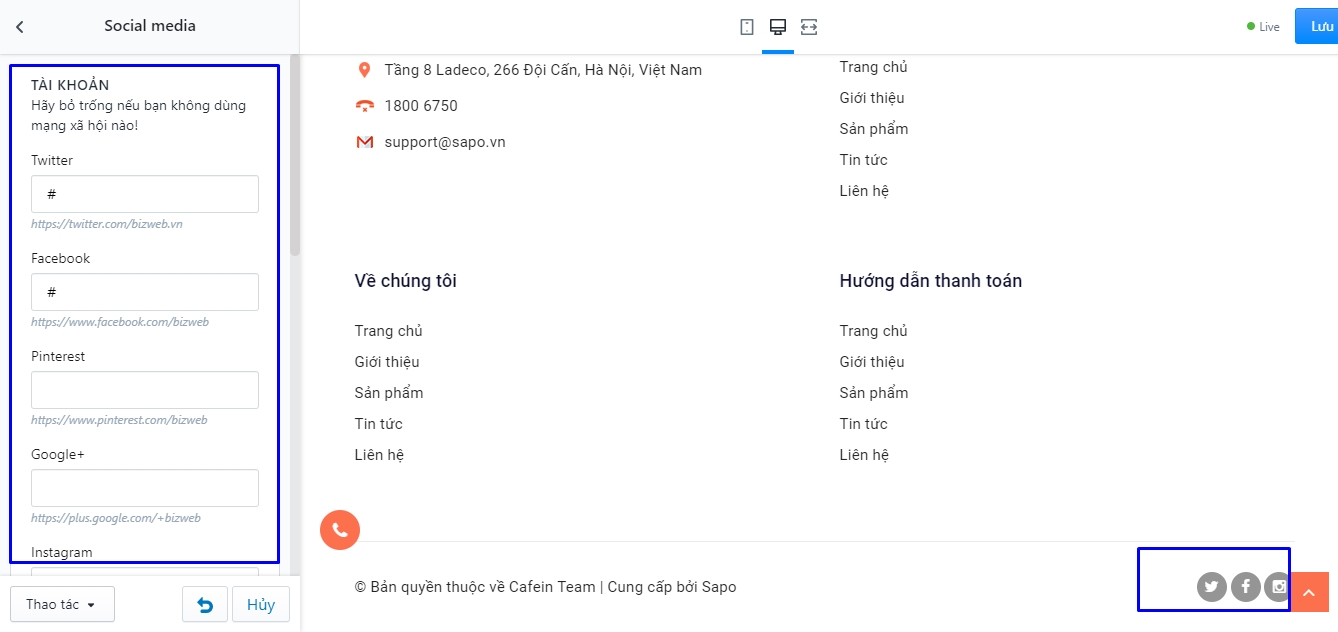The image size is (1338, 632).
Task: Switch to mobile preview icon
Action: [747, 27]
